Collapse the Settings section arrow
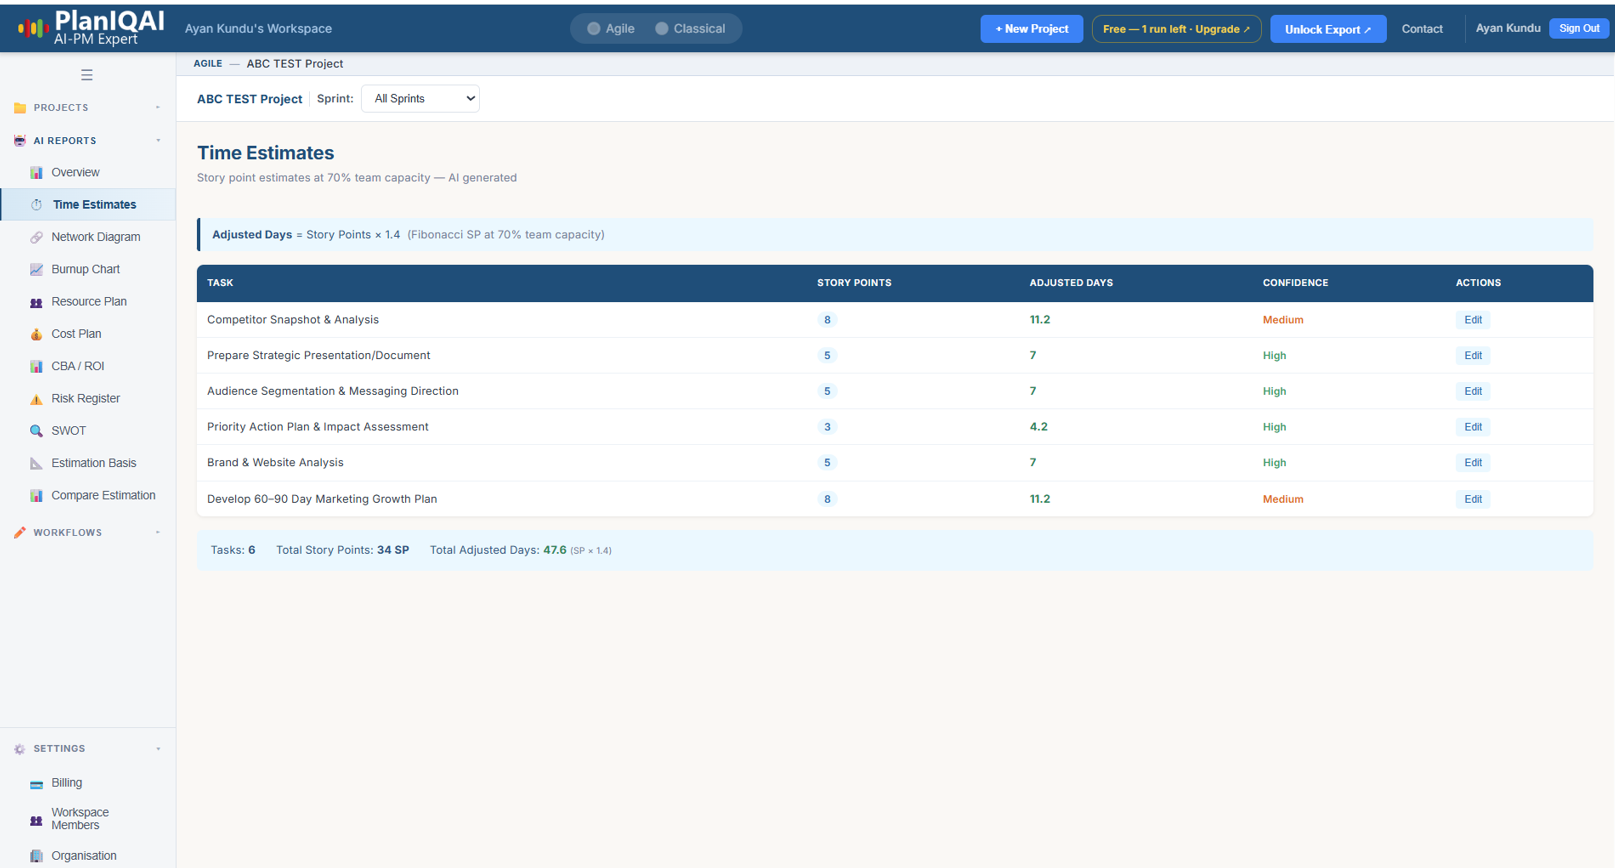Screen dimensions: 1615x868 158,749
